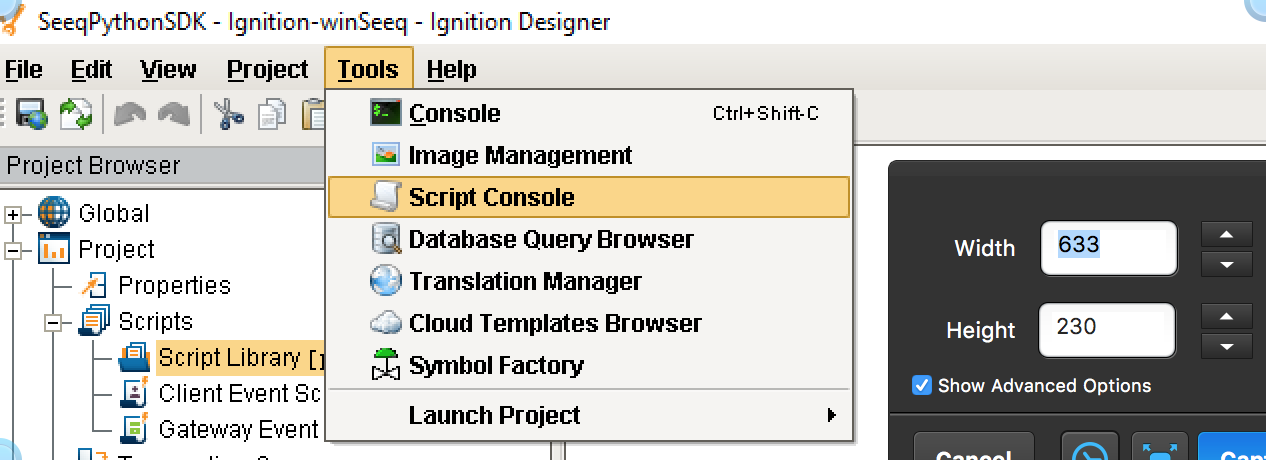The height and width of the screenshot is (460, 1266).
Task: Click the Update Project refresh icon
Action: [76, 115]
